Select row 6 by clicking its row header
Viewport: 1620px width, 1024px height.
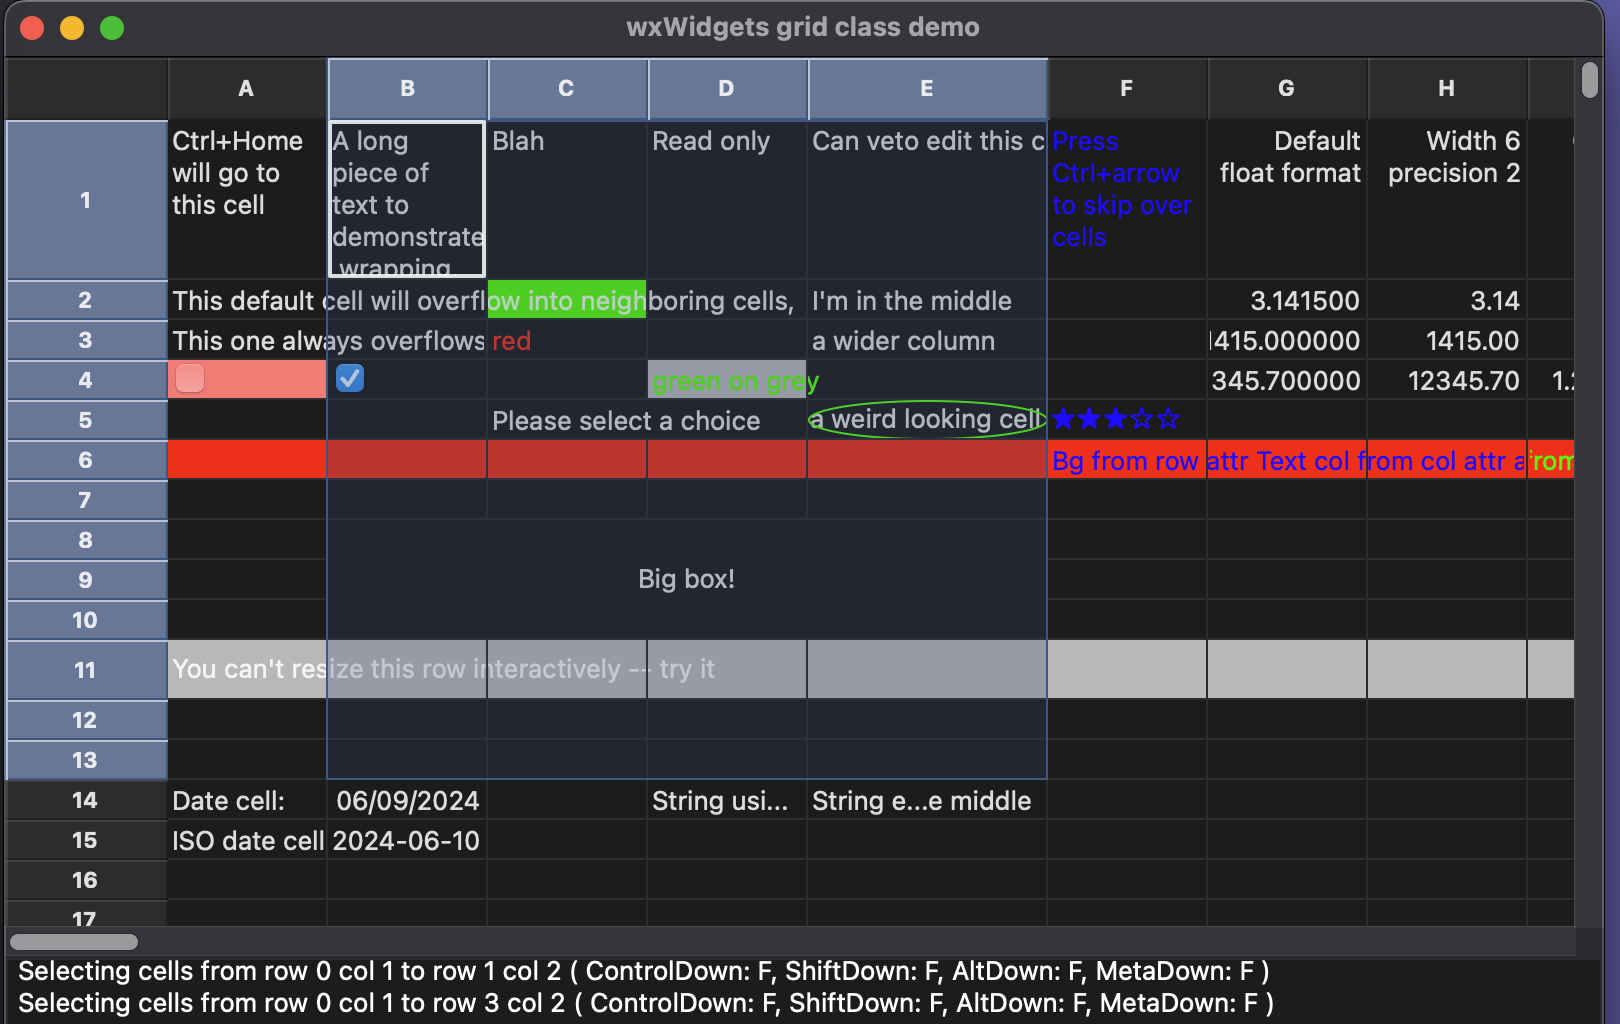click(85, 459)
